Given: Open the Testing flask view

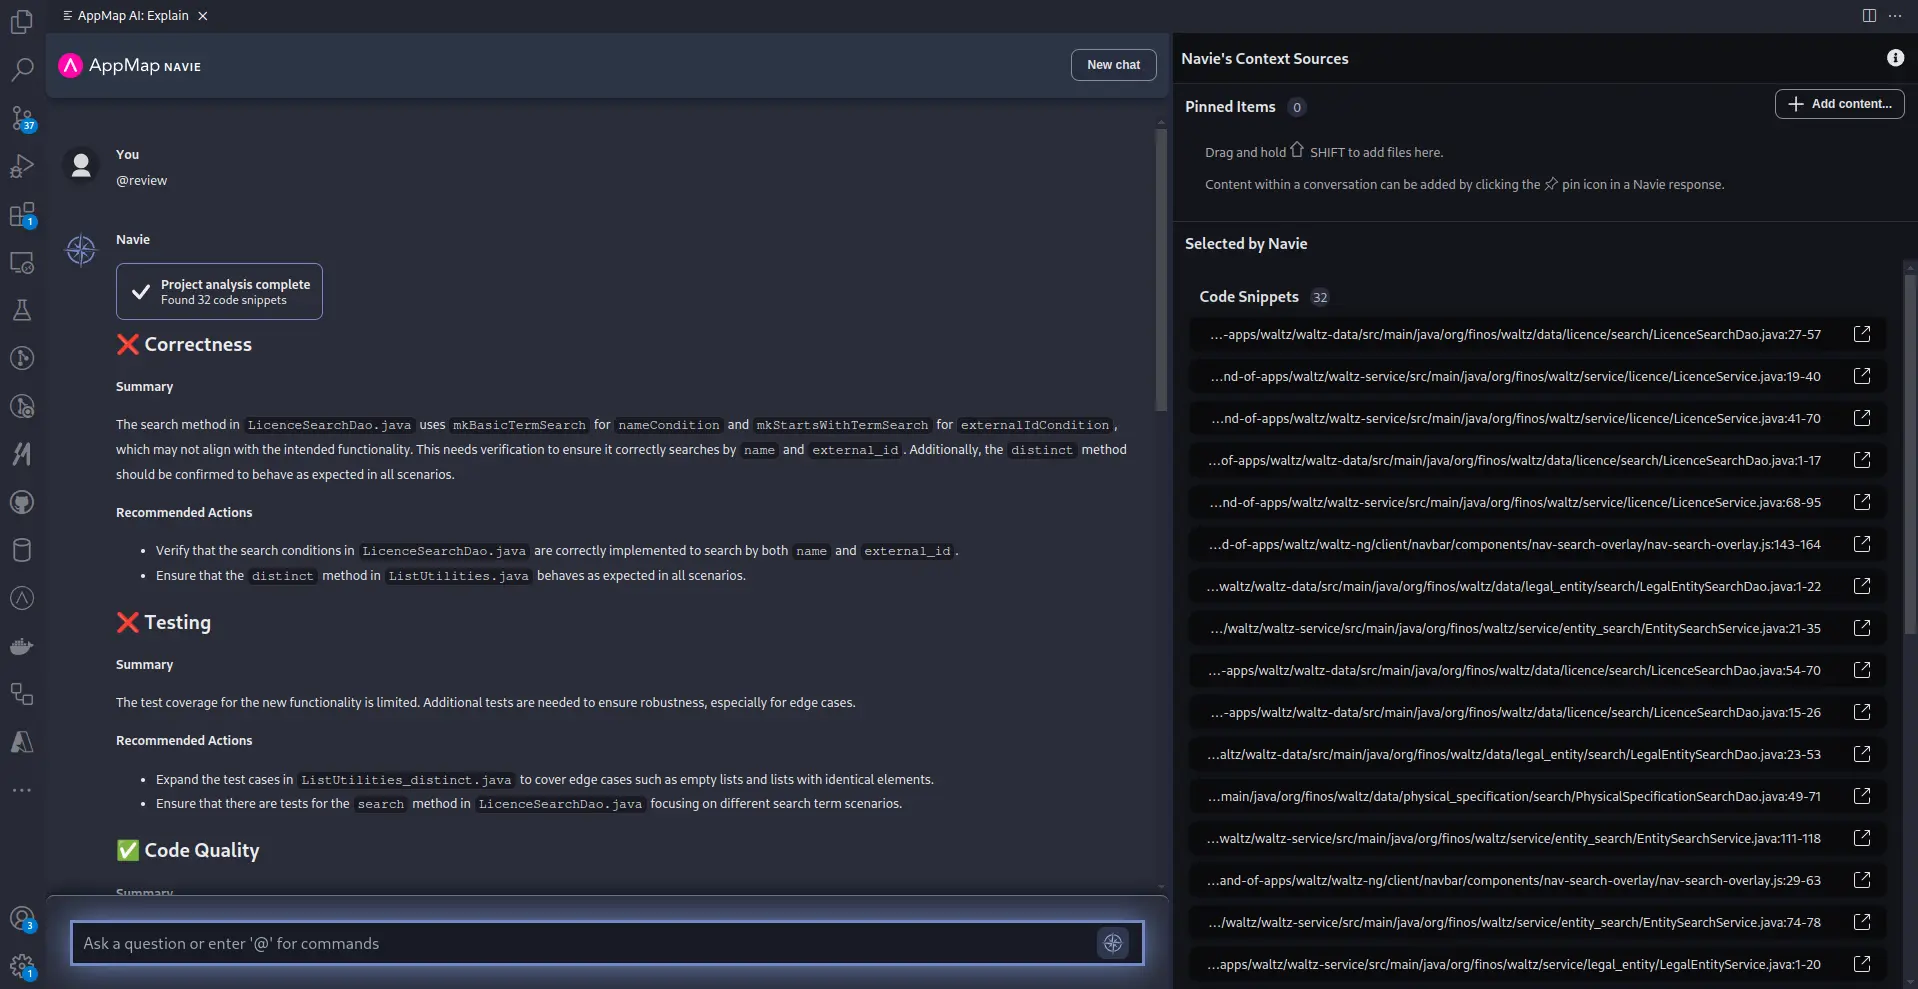Looking at the screenshot, I should pos(22,310).
